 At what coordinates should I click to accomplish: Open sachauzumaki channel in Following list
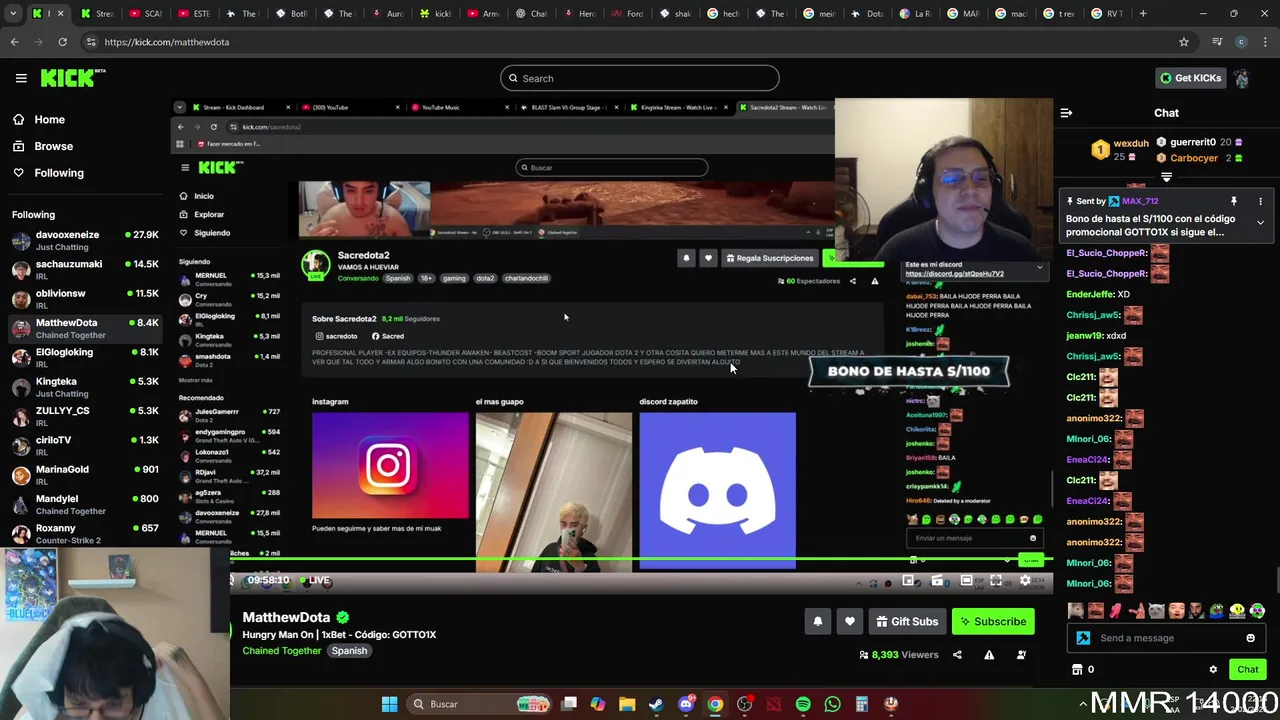coord(85,270)
